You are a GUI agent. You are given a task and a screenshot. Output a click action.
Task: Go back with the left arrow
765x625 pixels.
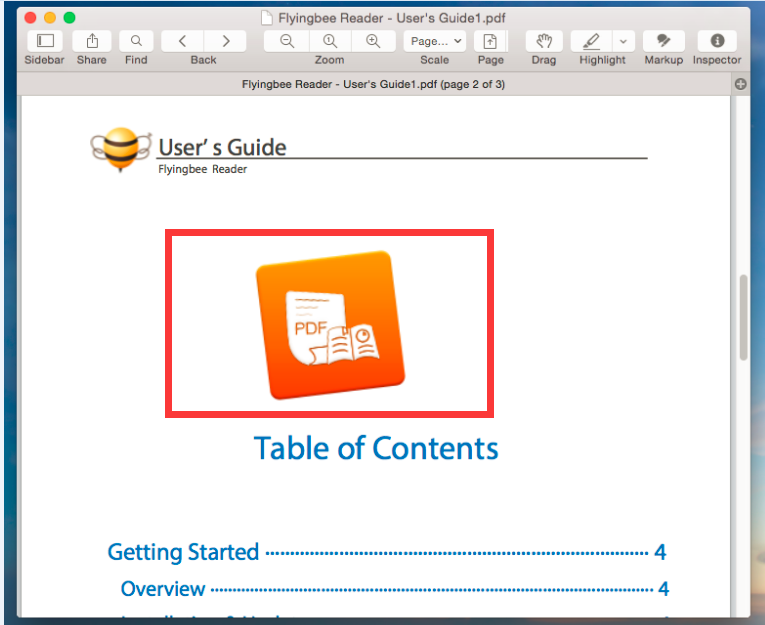[182, 41]
